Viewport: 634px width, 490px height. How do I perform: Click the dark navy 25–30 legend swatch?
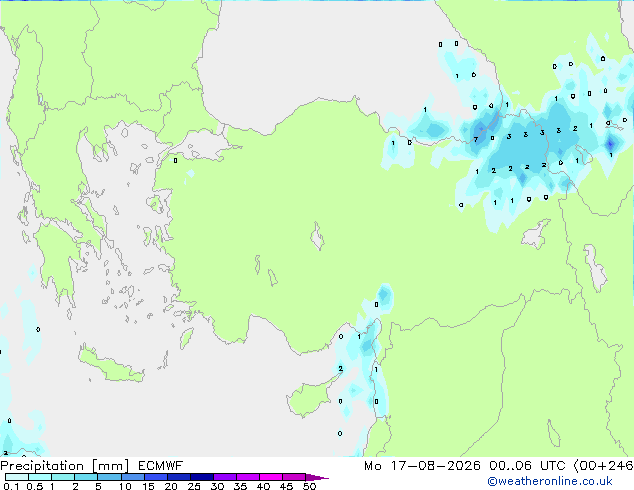click(x=202, y=477)
